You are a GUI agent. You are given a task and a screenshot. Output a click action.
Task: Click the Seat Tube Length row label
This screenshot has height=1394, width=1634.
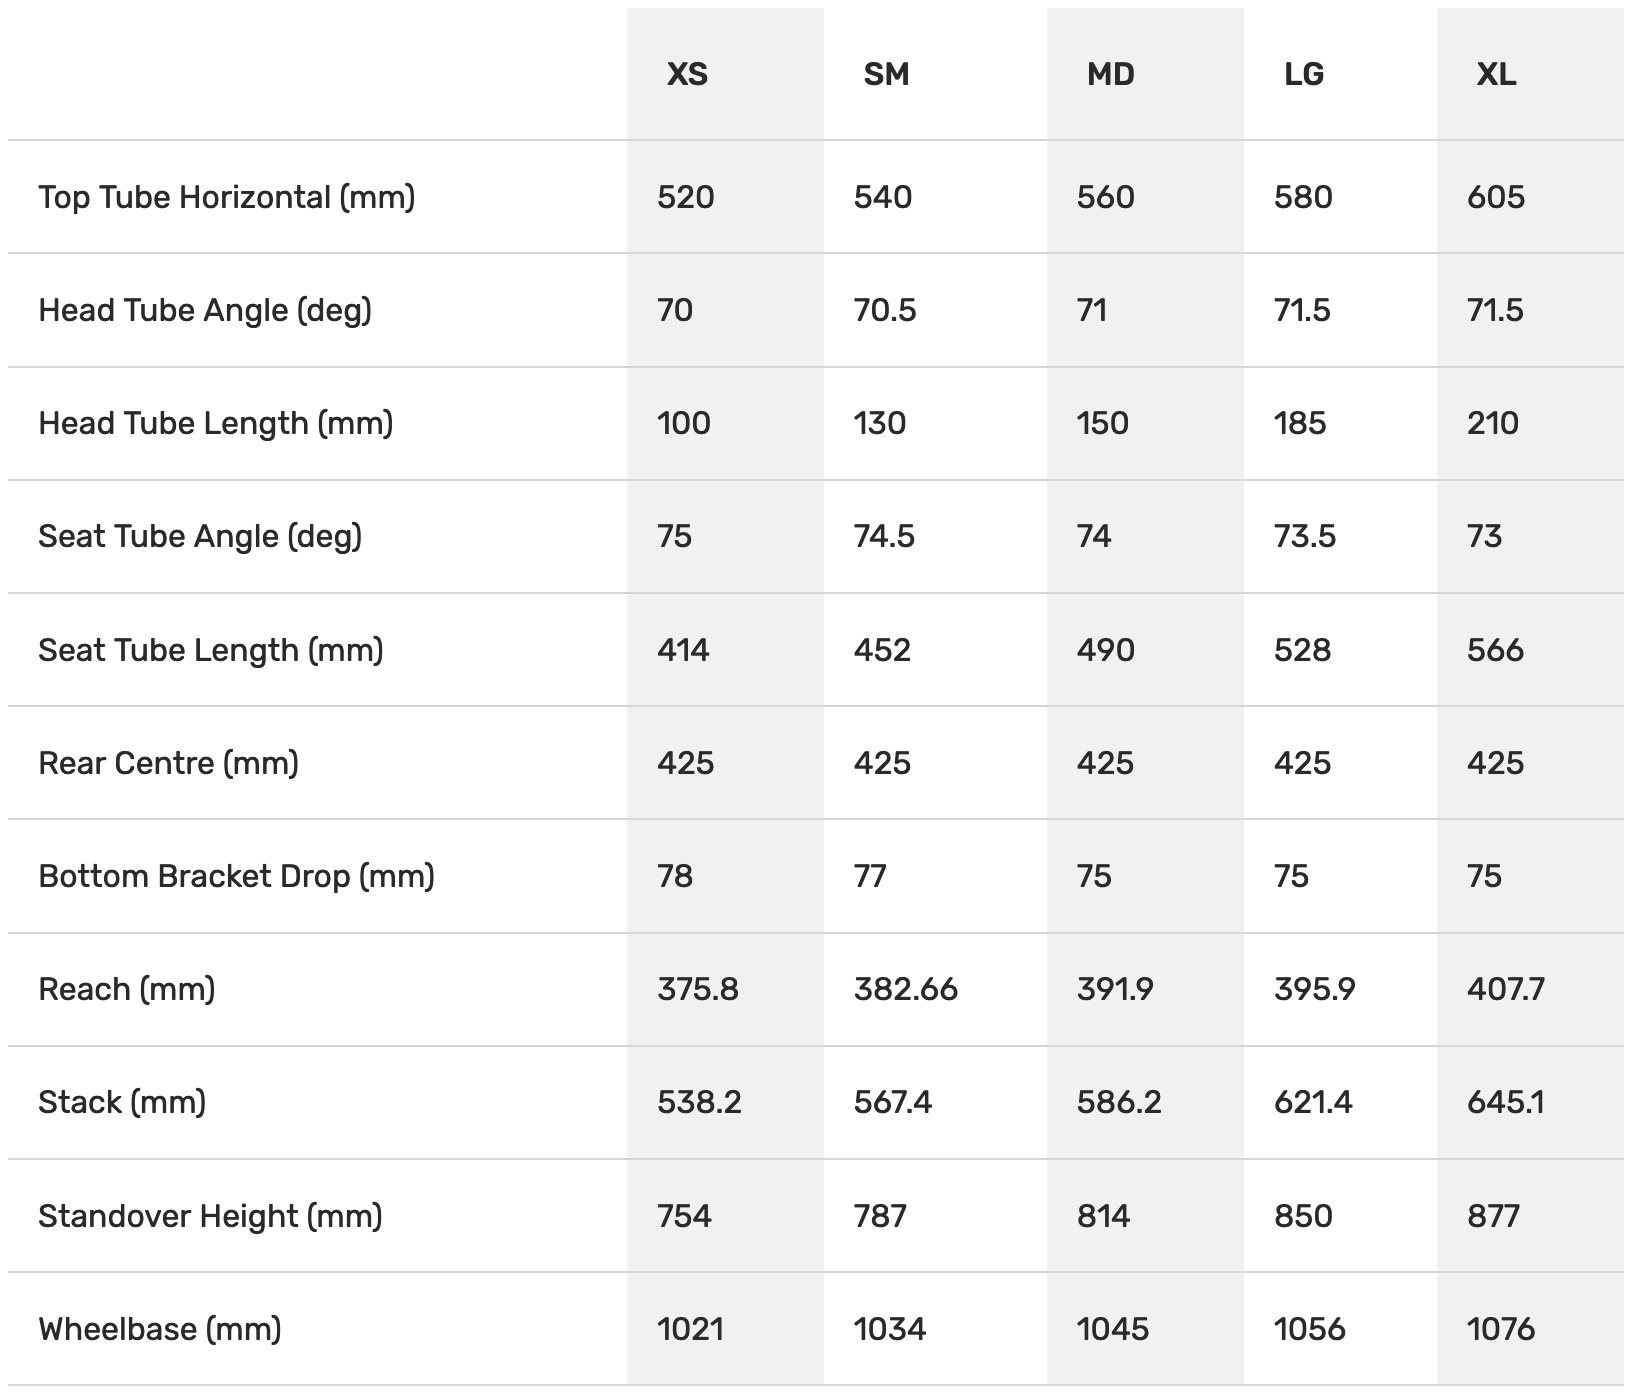pos(211,650)
